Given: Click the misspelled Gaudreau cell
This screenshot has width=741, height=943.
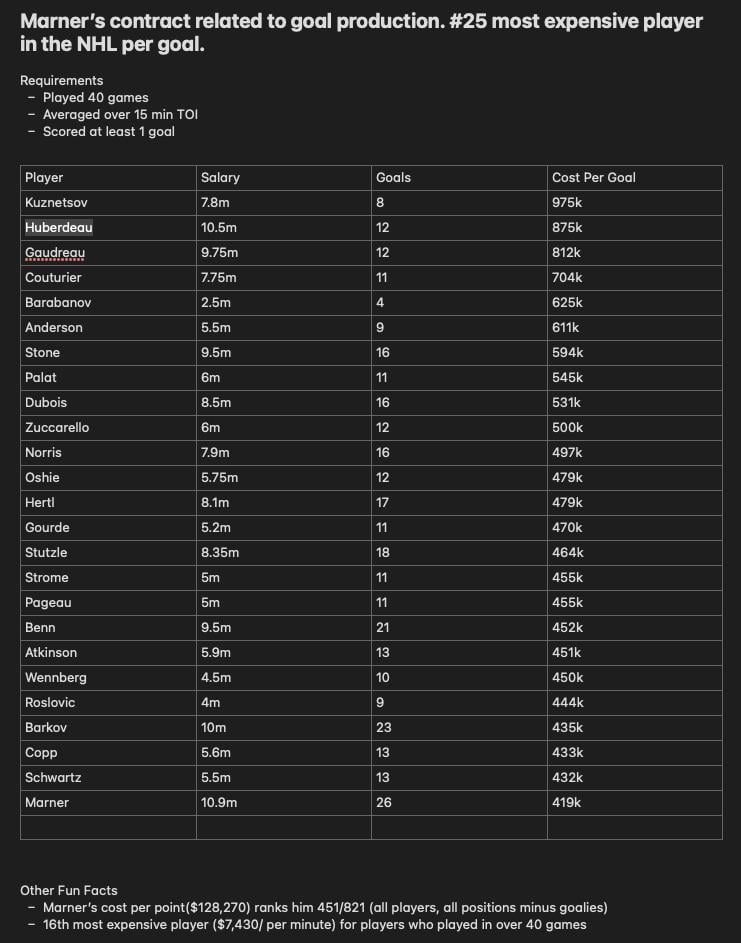Looking at the screenshot, I should [x=108, y=253].
